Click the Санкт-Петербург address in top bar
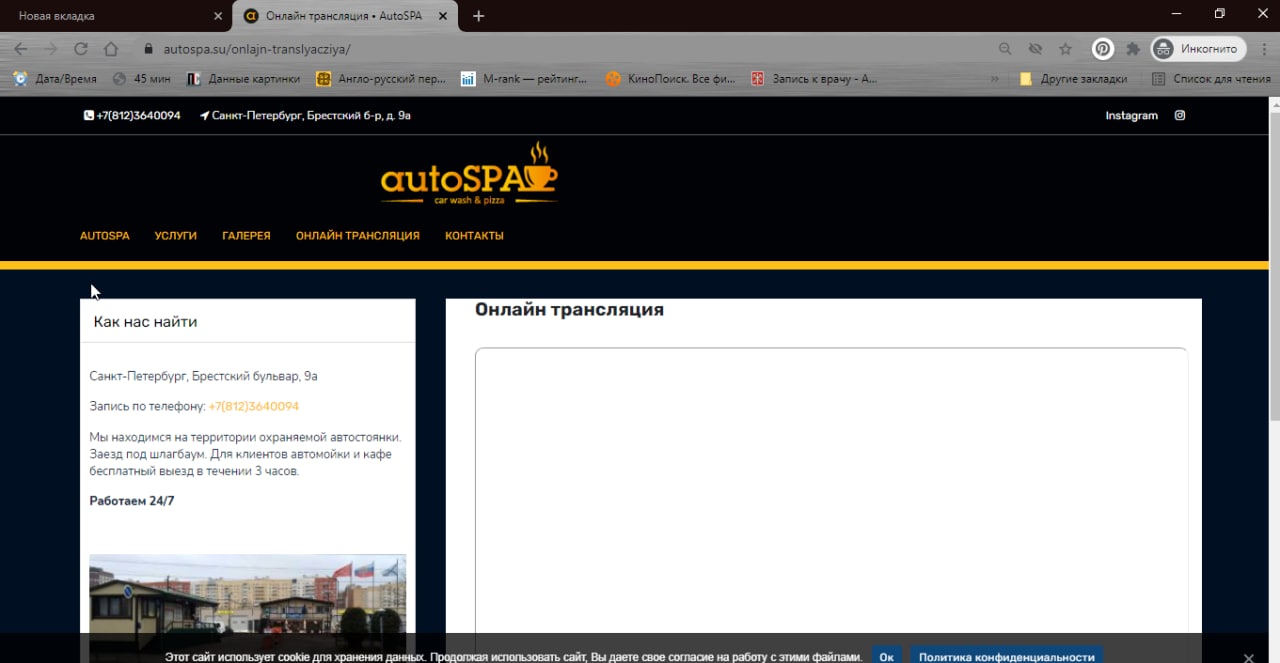 [305, 116]
